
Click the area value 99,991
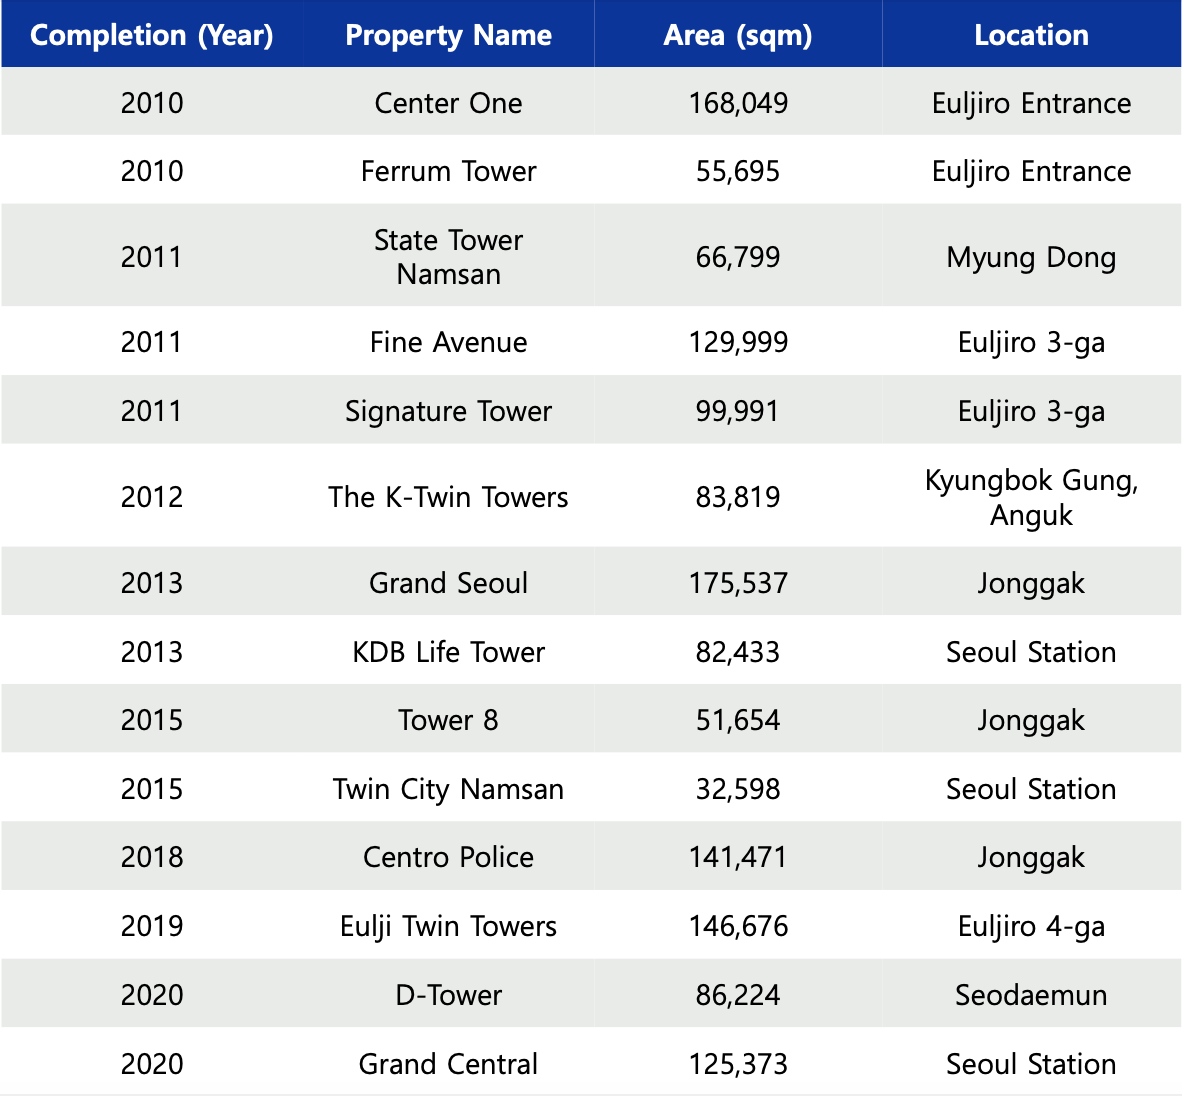click(x=738, y=412)
